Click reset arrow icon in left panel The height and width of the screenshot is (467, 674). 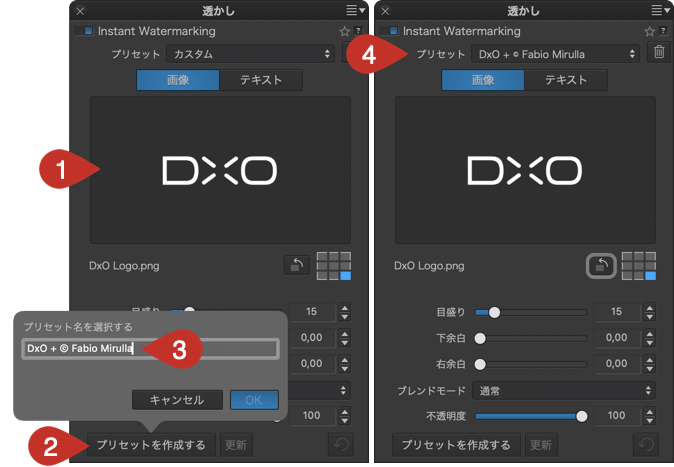341,445
